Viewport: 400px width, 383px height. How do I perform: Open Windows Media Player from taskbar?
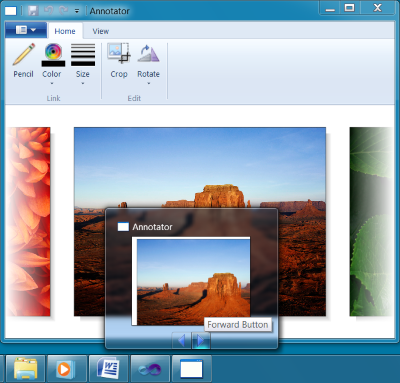(x=67, y=368)
